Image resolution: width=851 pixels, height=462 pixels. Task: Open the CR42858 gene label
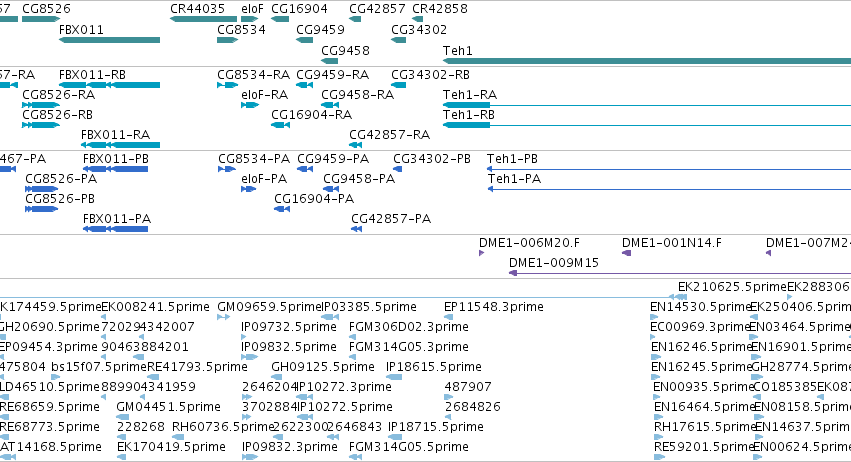click(x=440, y=9)
